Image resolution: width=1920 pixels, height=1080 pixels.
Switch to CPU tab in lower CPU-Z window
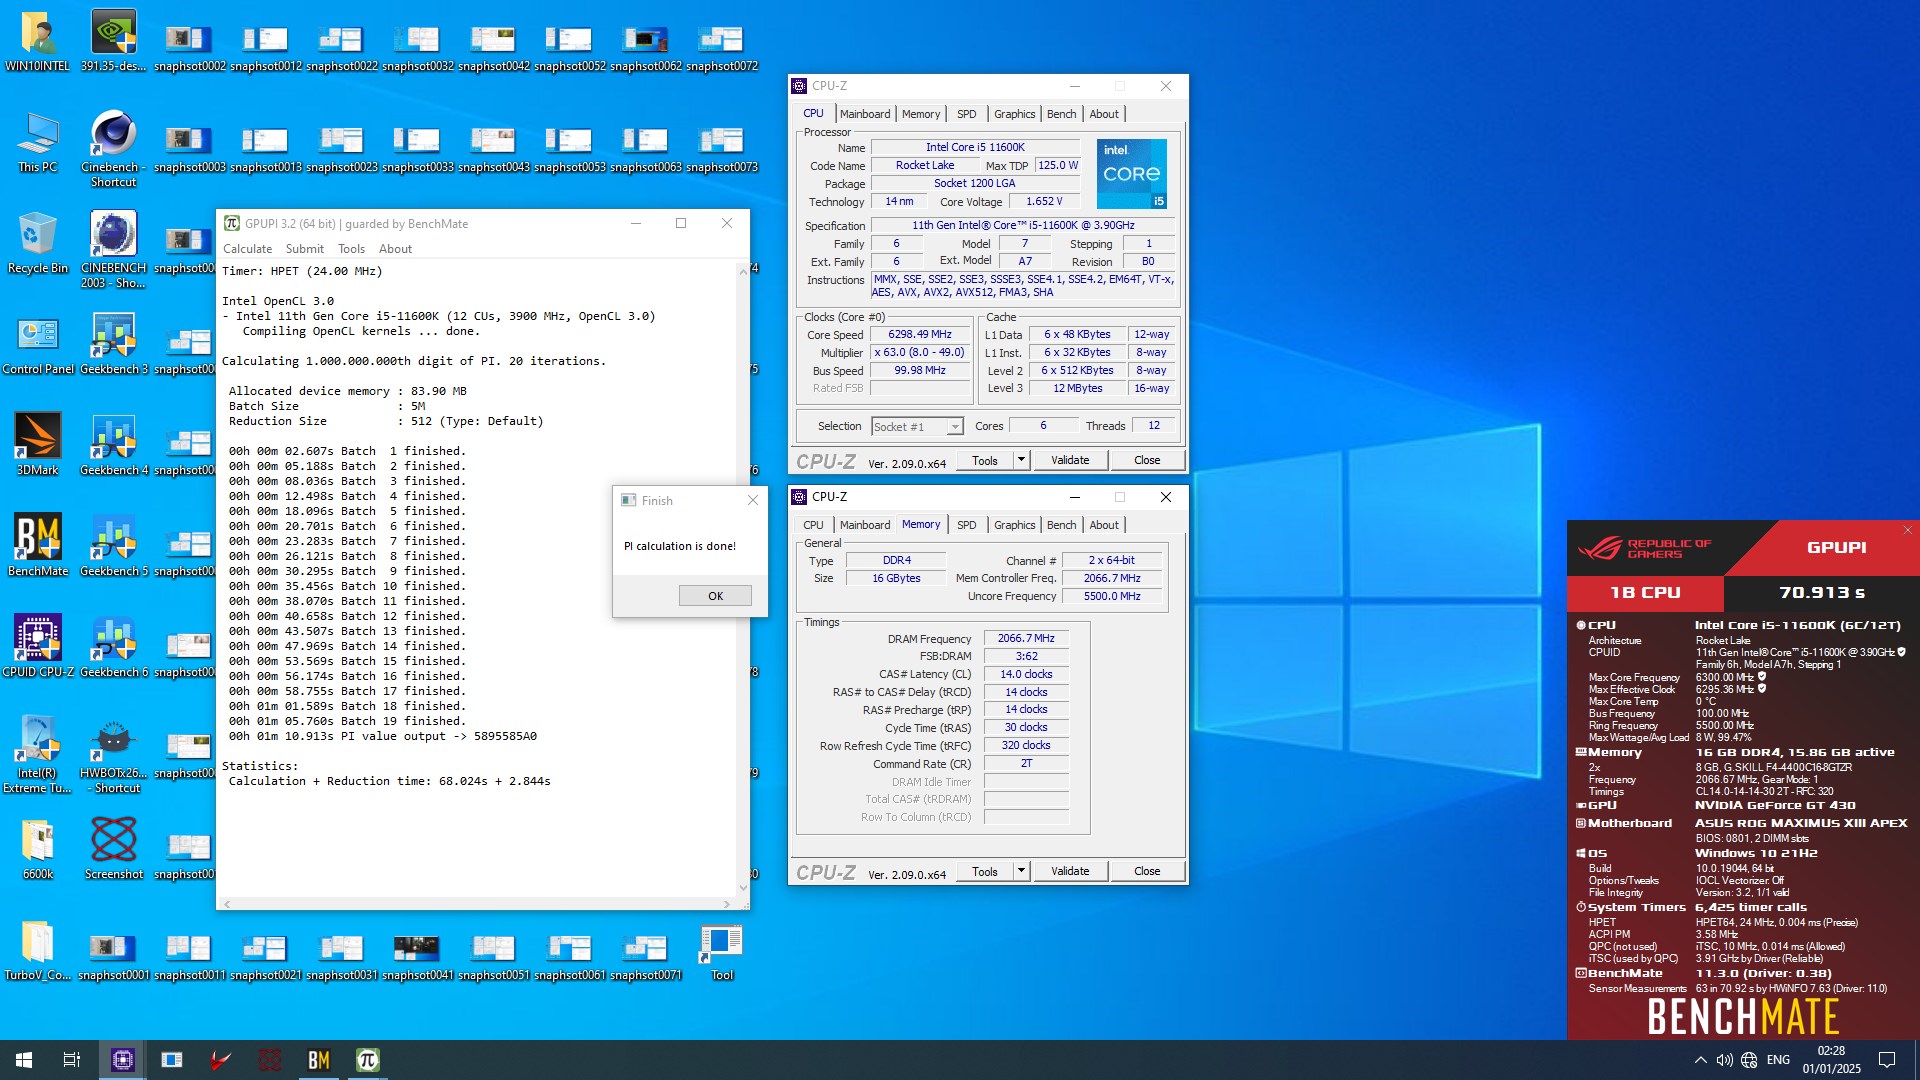813,525
